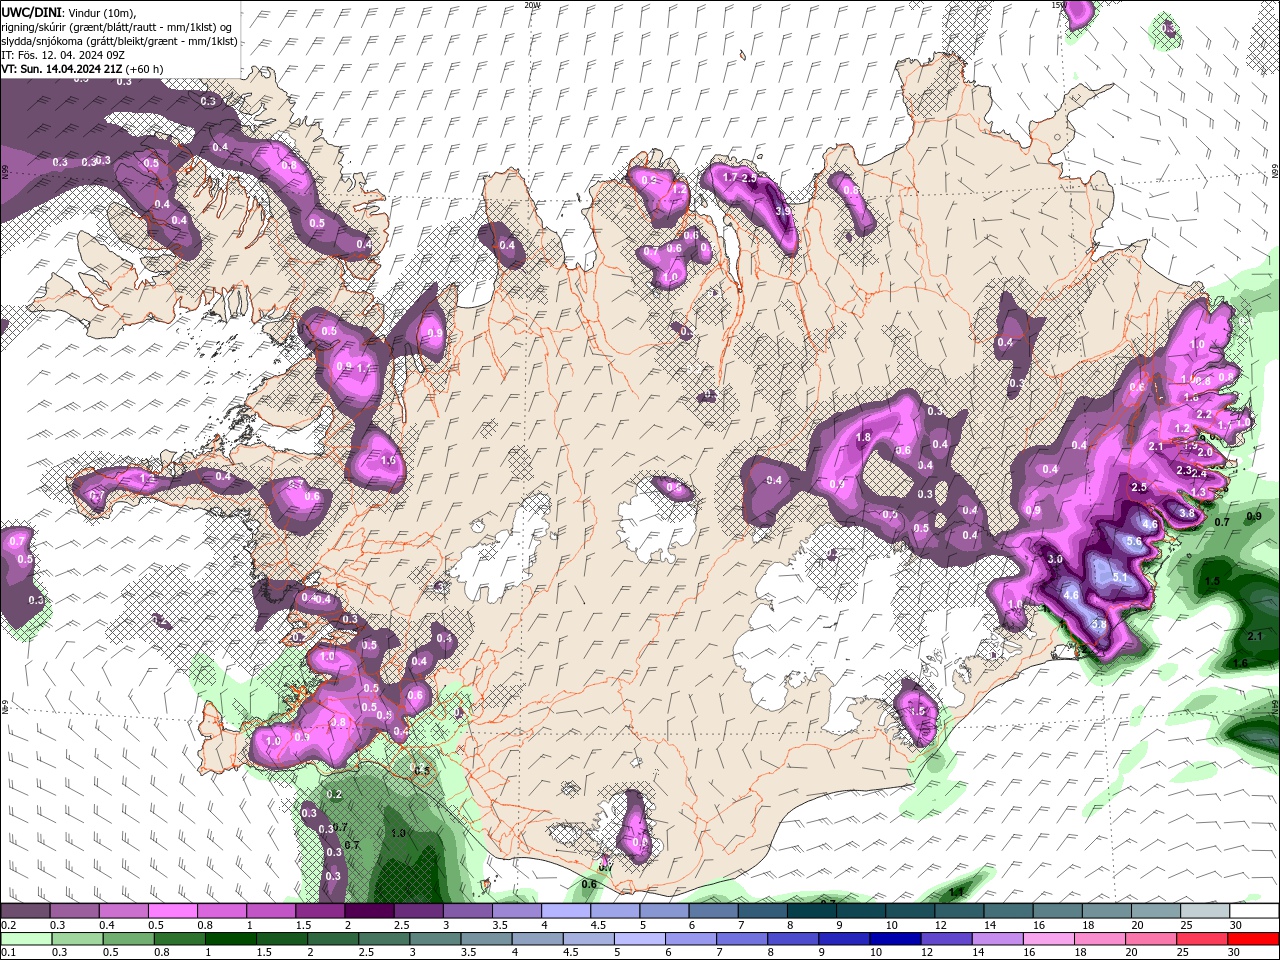The height and width of the screenshot is (960, 1280).
Task: Select the violet 12 swatch in rain legend
Action: [946, 939]
